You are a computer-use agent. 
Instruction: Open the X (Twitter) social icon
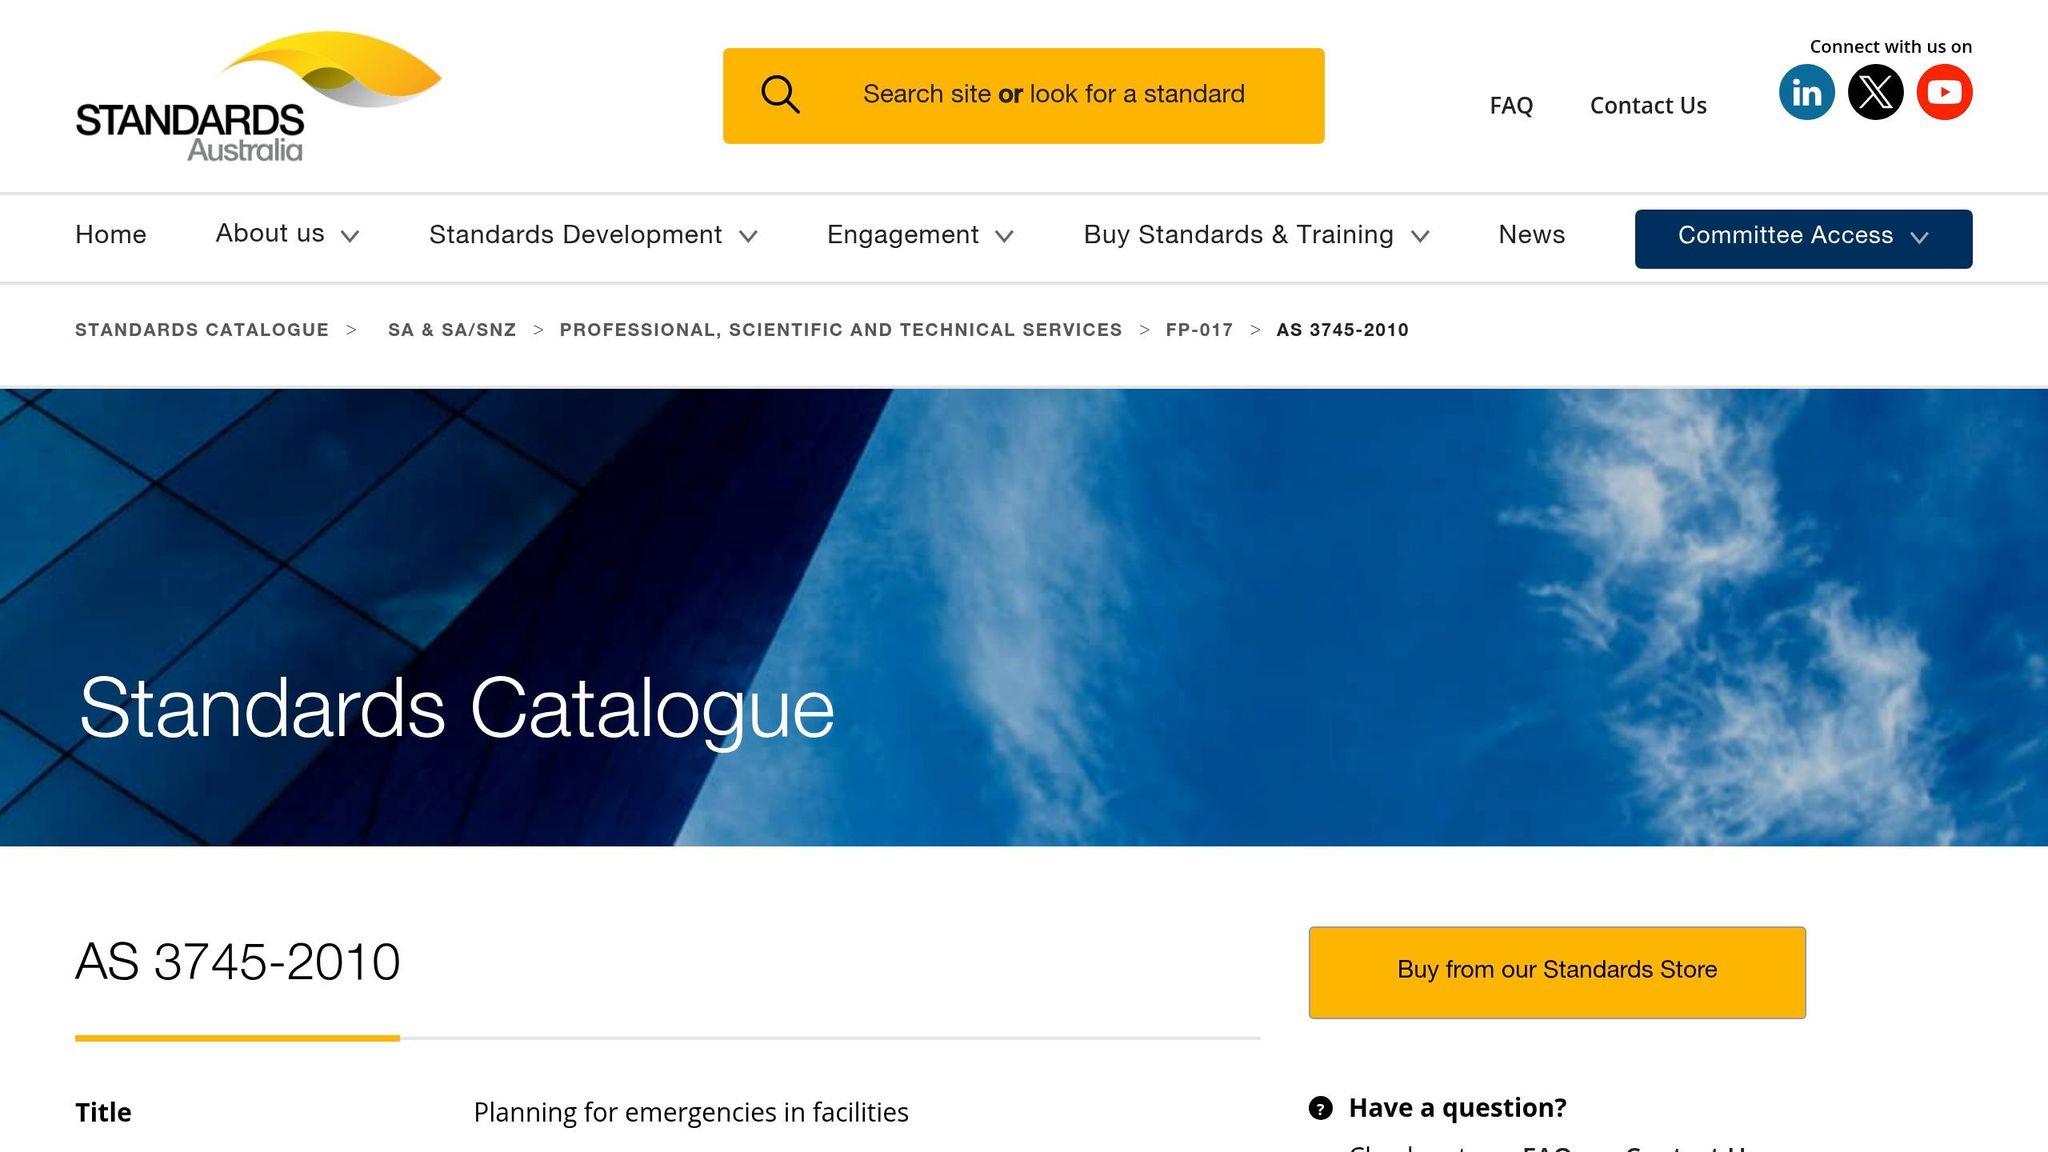click(x=1875, y=92)
